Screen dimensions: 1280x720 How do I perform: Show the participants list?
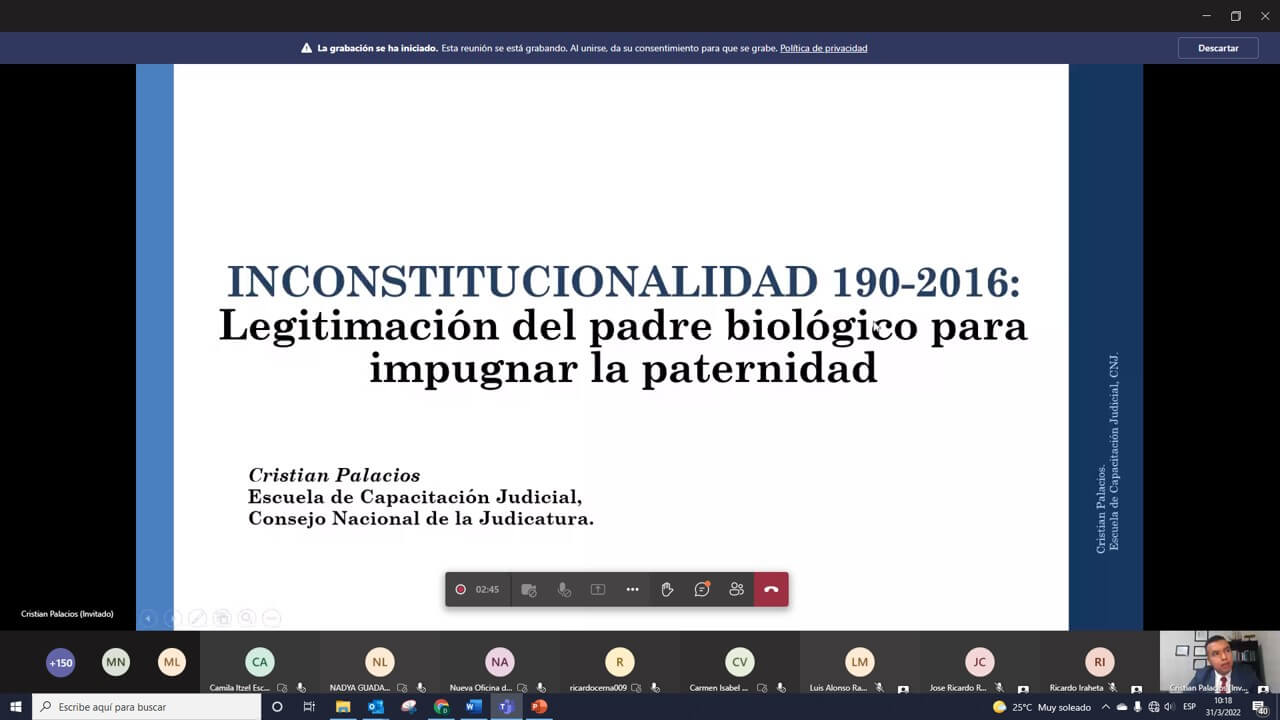[x=736, y=590]
